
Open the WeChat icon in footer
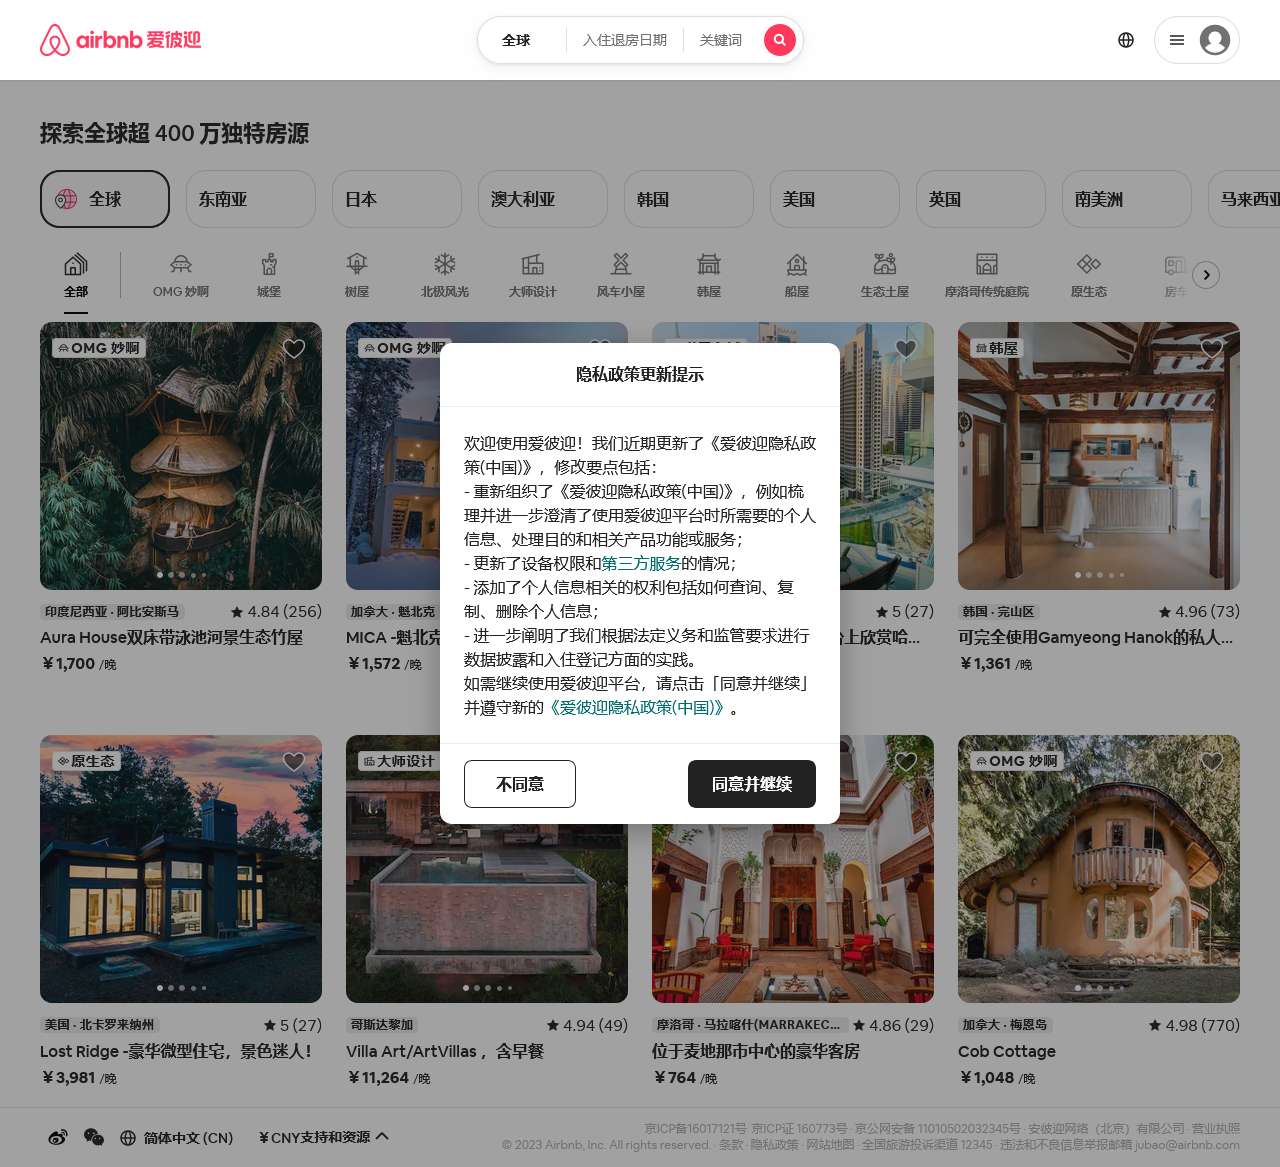(x=94, y=1137)
